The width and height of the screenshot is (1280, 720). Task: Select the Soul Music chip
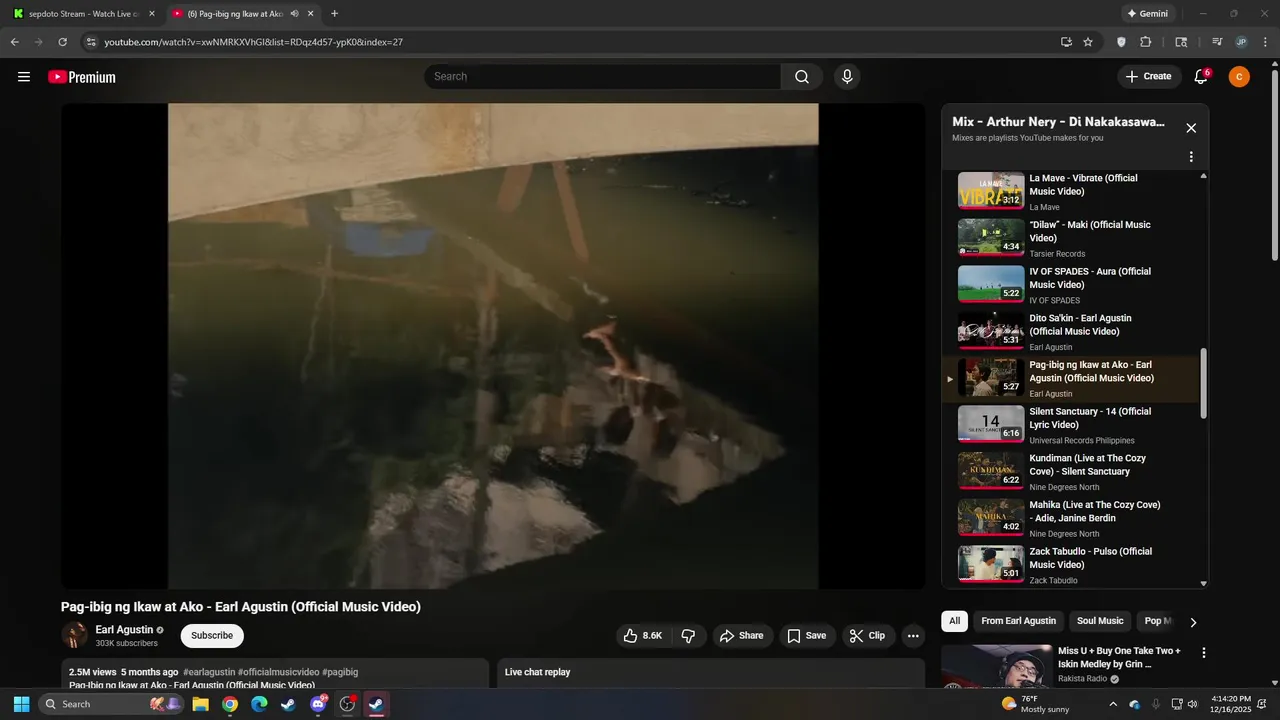pyautogui.click(x=1100, y=621)
